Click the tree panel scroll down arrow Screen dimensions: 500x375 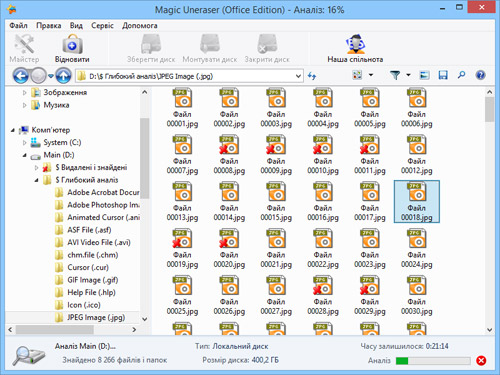tap(145, 319)
